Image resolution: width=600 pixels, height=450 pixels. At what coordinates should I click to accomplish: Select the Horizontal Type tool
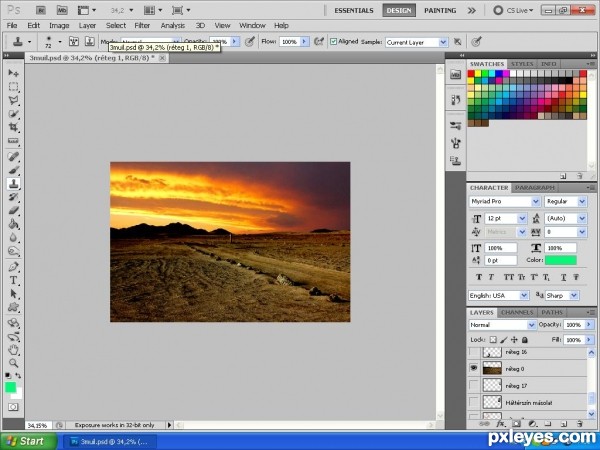[x=13, y=280]
